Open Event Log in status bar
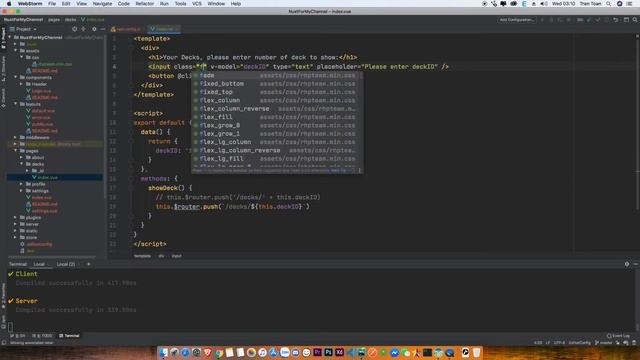The width and height of the screenshot is (640, 360). pyautogui.click(x=618, y=336)
